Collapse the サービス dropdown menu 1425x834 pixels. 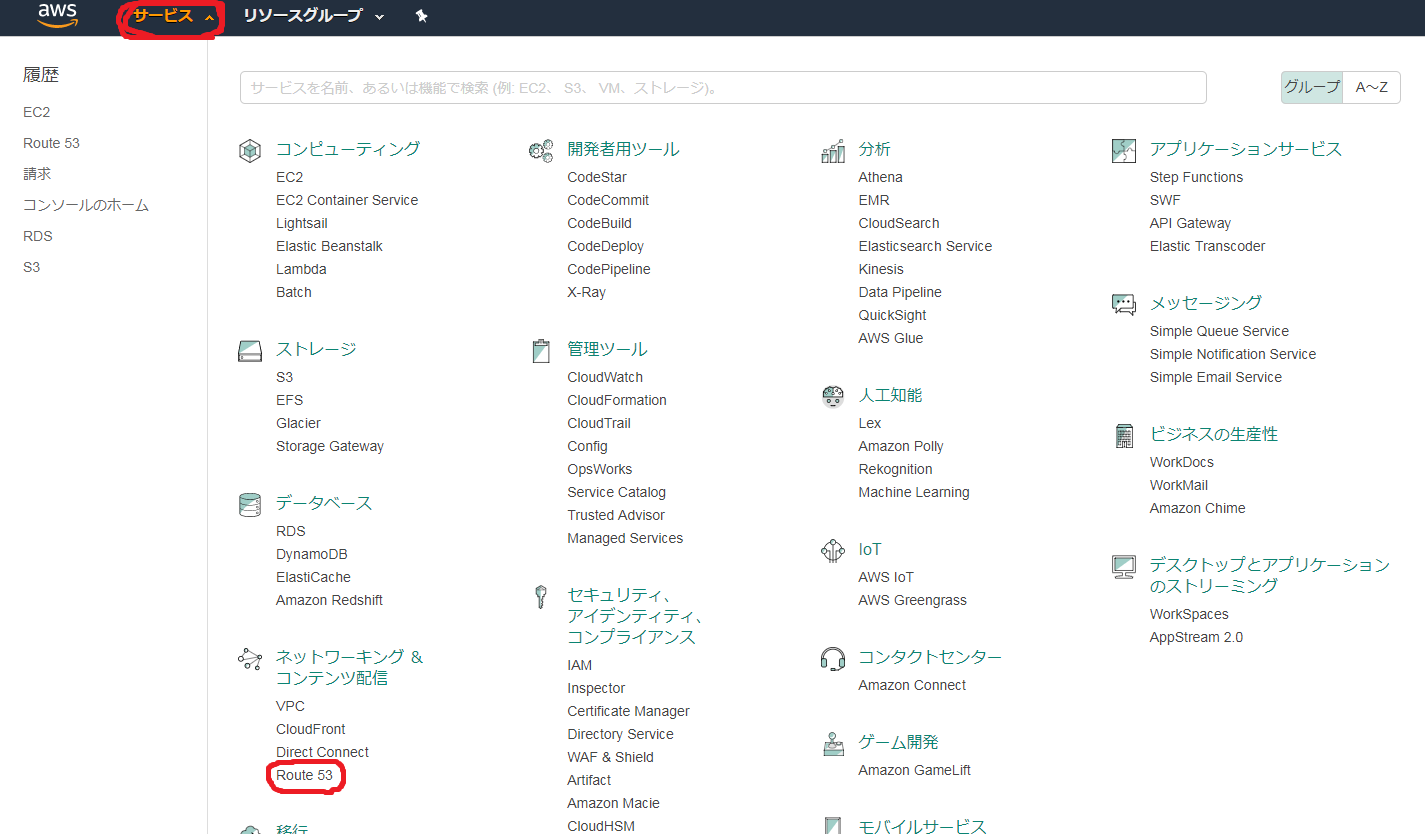coord(172,17)
